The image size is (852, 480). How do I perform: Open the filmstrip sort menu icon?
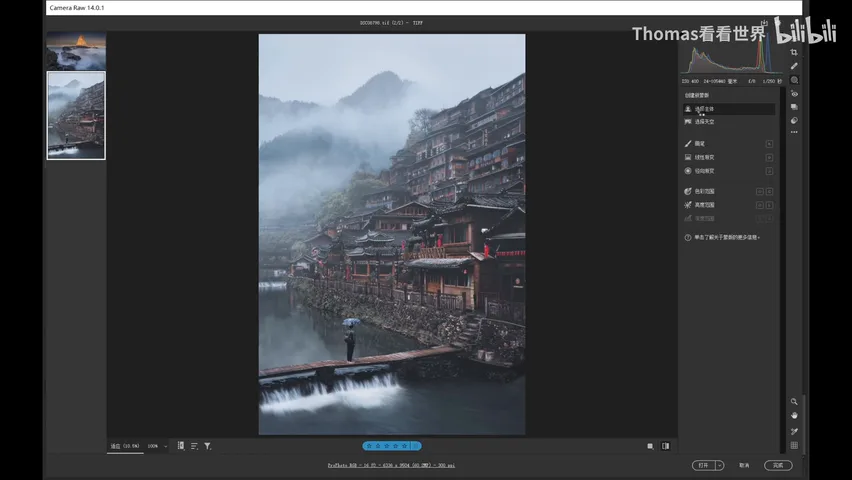(x=194, y=446)
